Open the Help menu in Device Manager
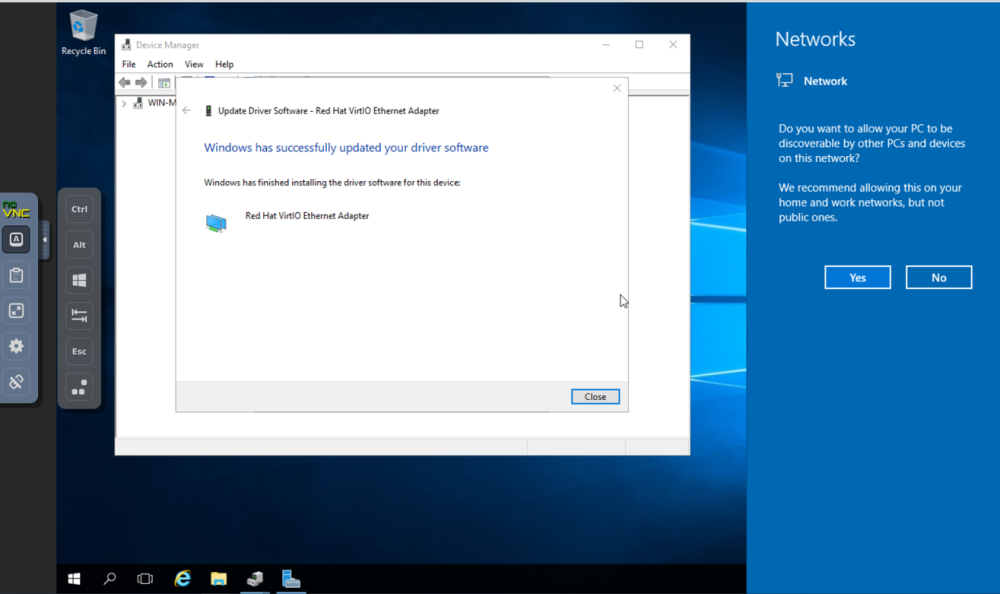 coord(224,64)
